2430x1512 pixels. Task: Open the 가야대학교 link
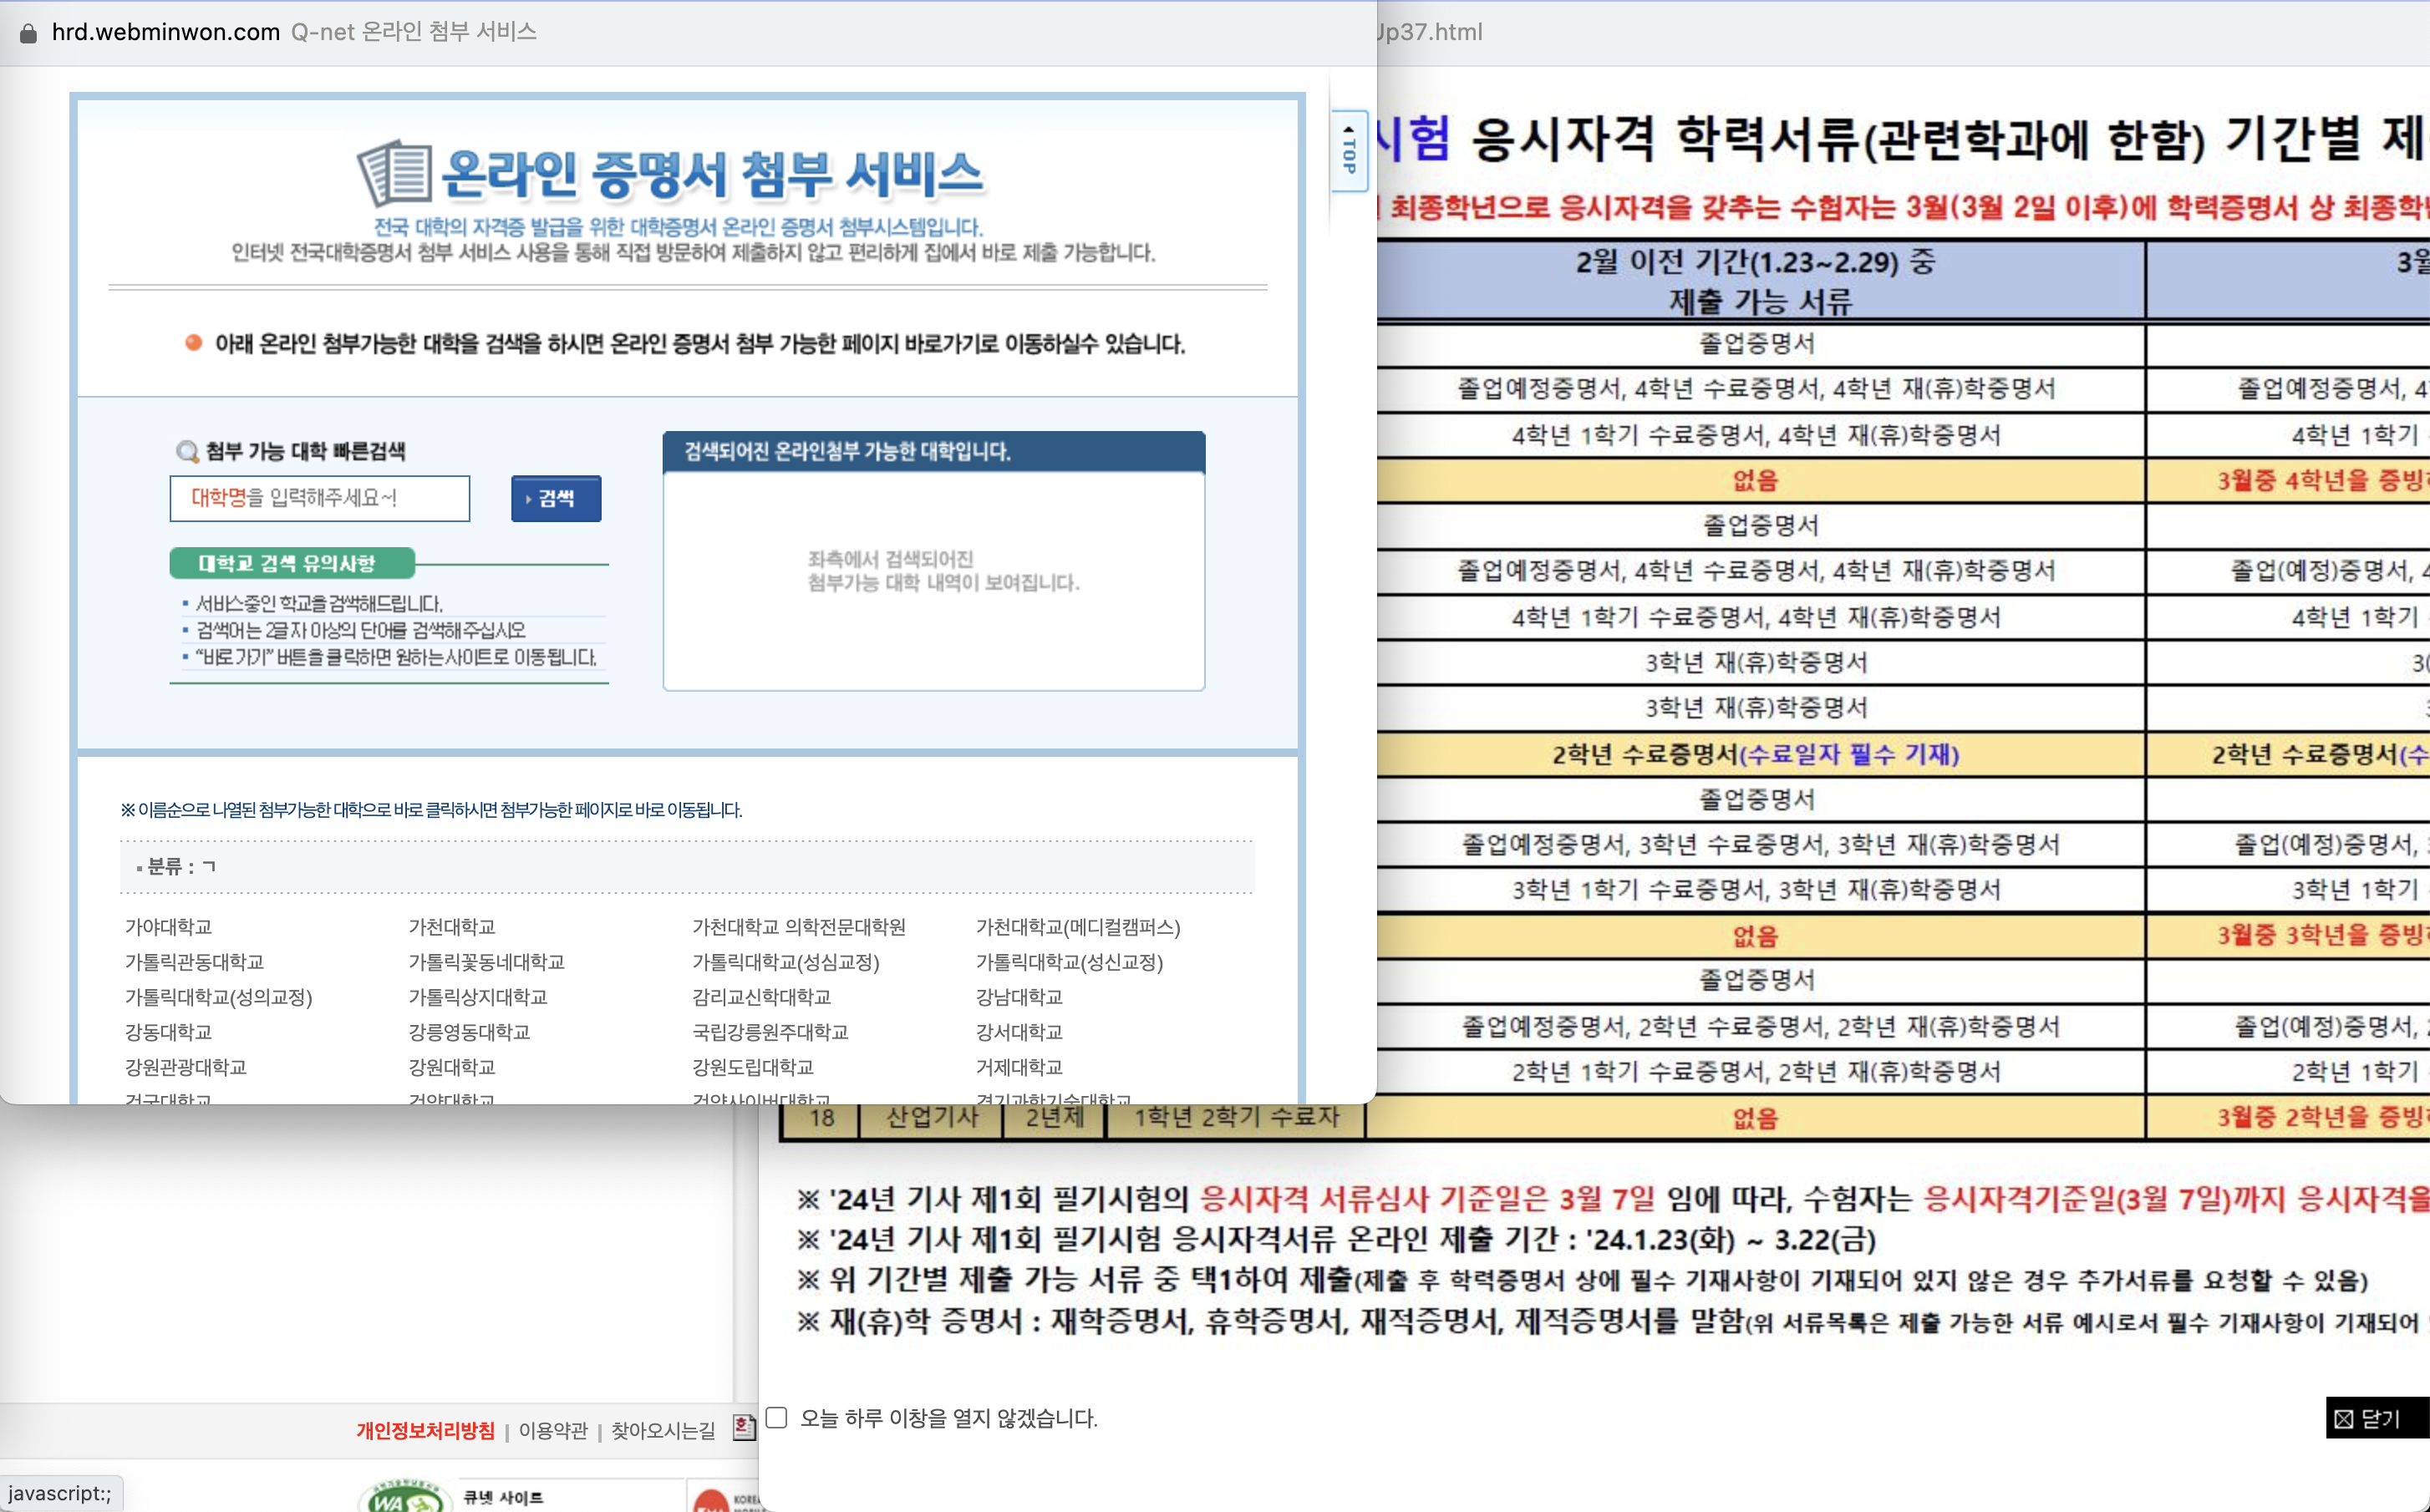click(x=168, y=927)
